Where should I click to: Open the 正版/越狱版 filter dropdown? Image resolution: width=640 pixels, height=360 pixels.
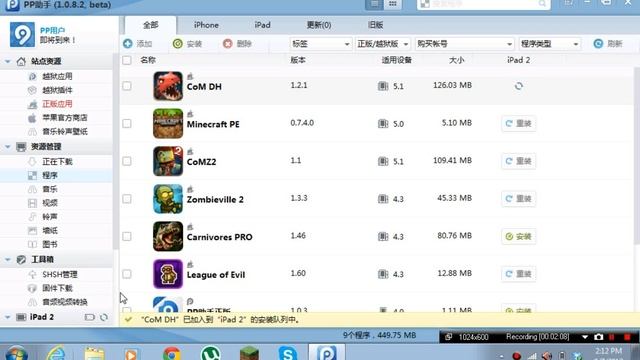coord(383,44)
